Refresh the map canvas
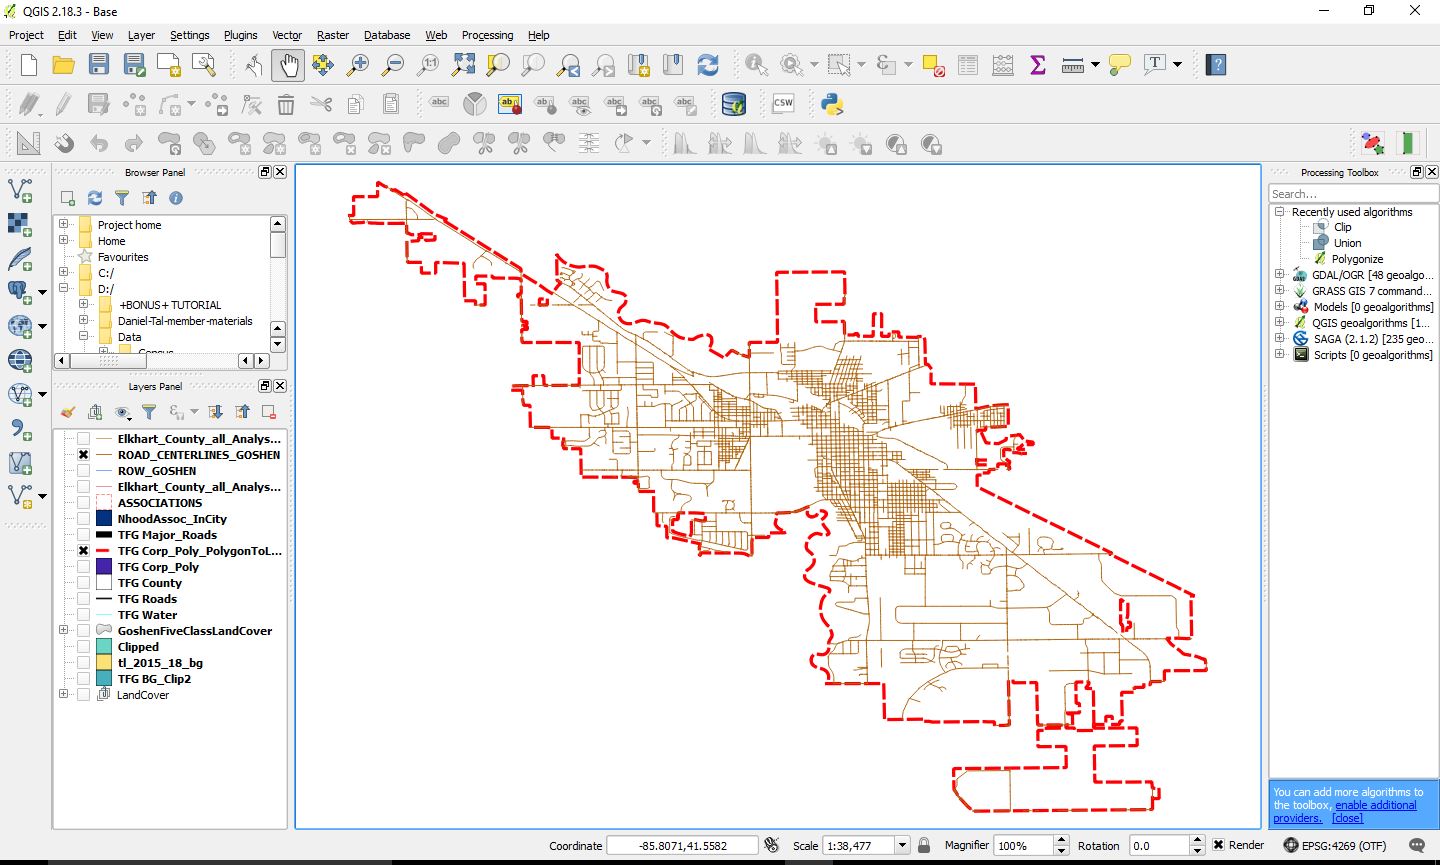 [x=708, y=65]
